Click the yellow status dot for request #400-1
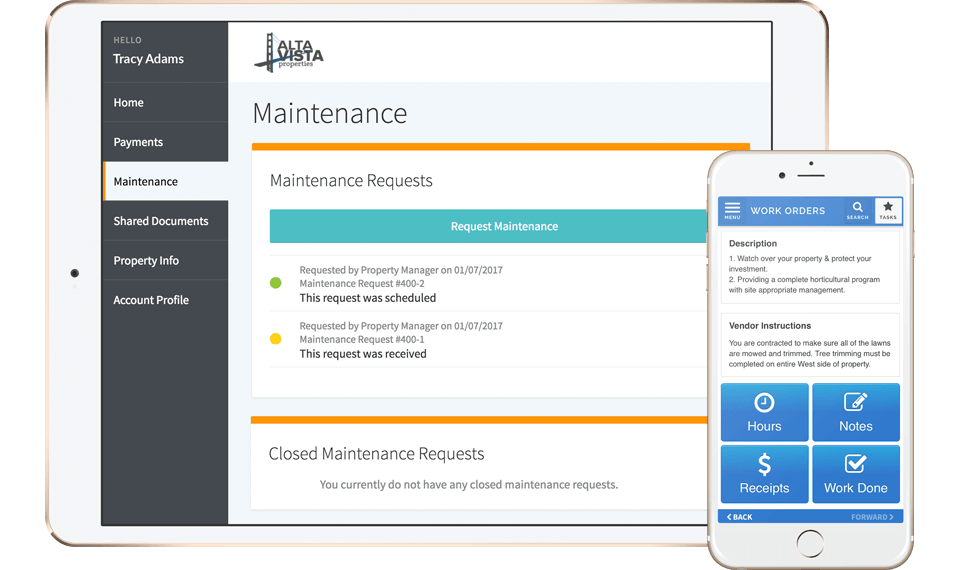The height and width of the screenshot is (570, 960). (276, 339)
